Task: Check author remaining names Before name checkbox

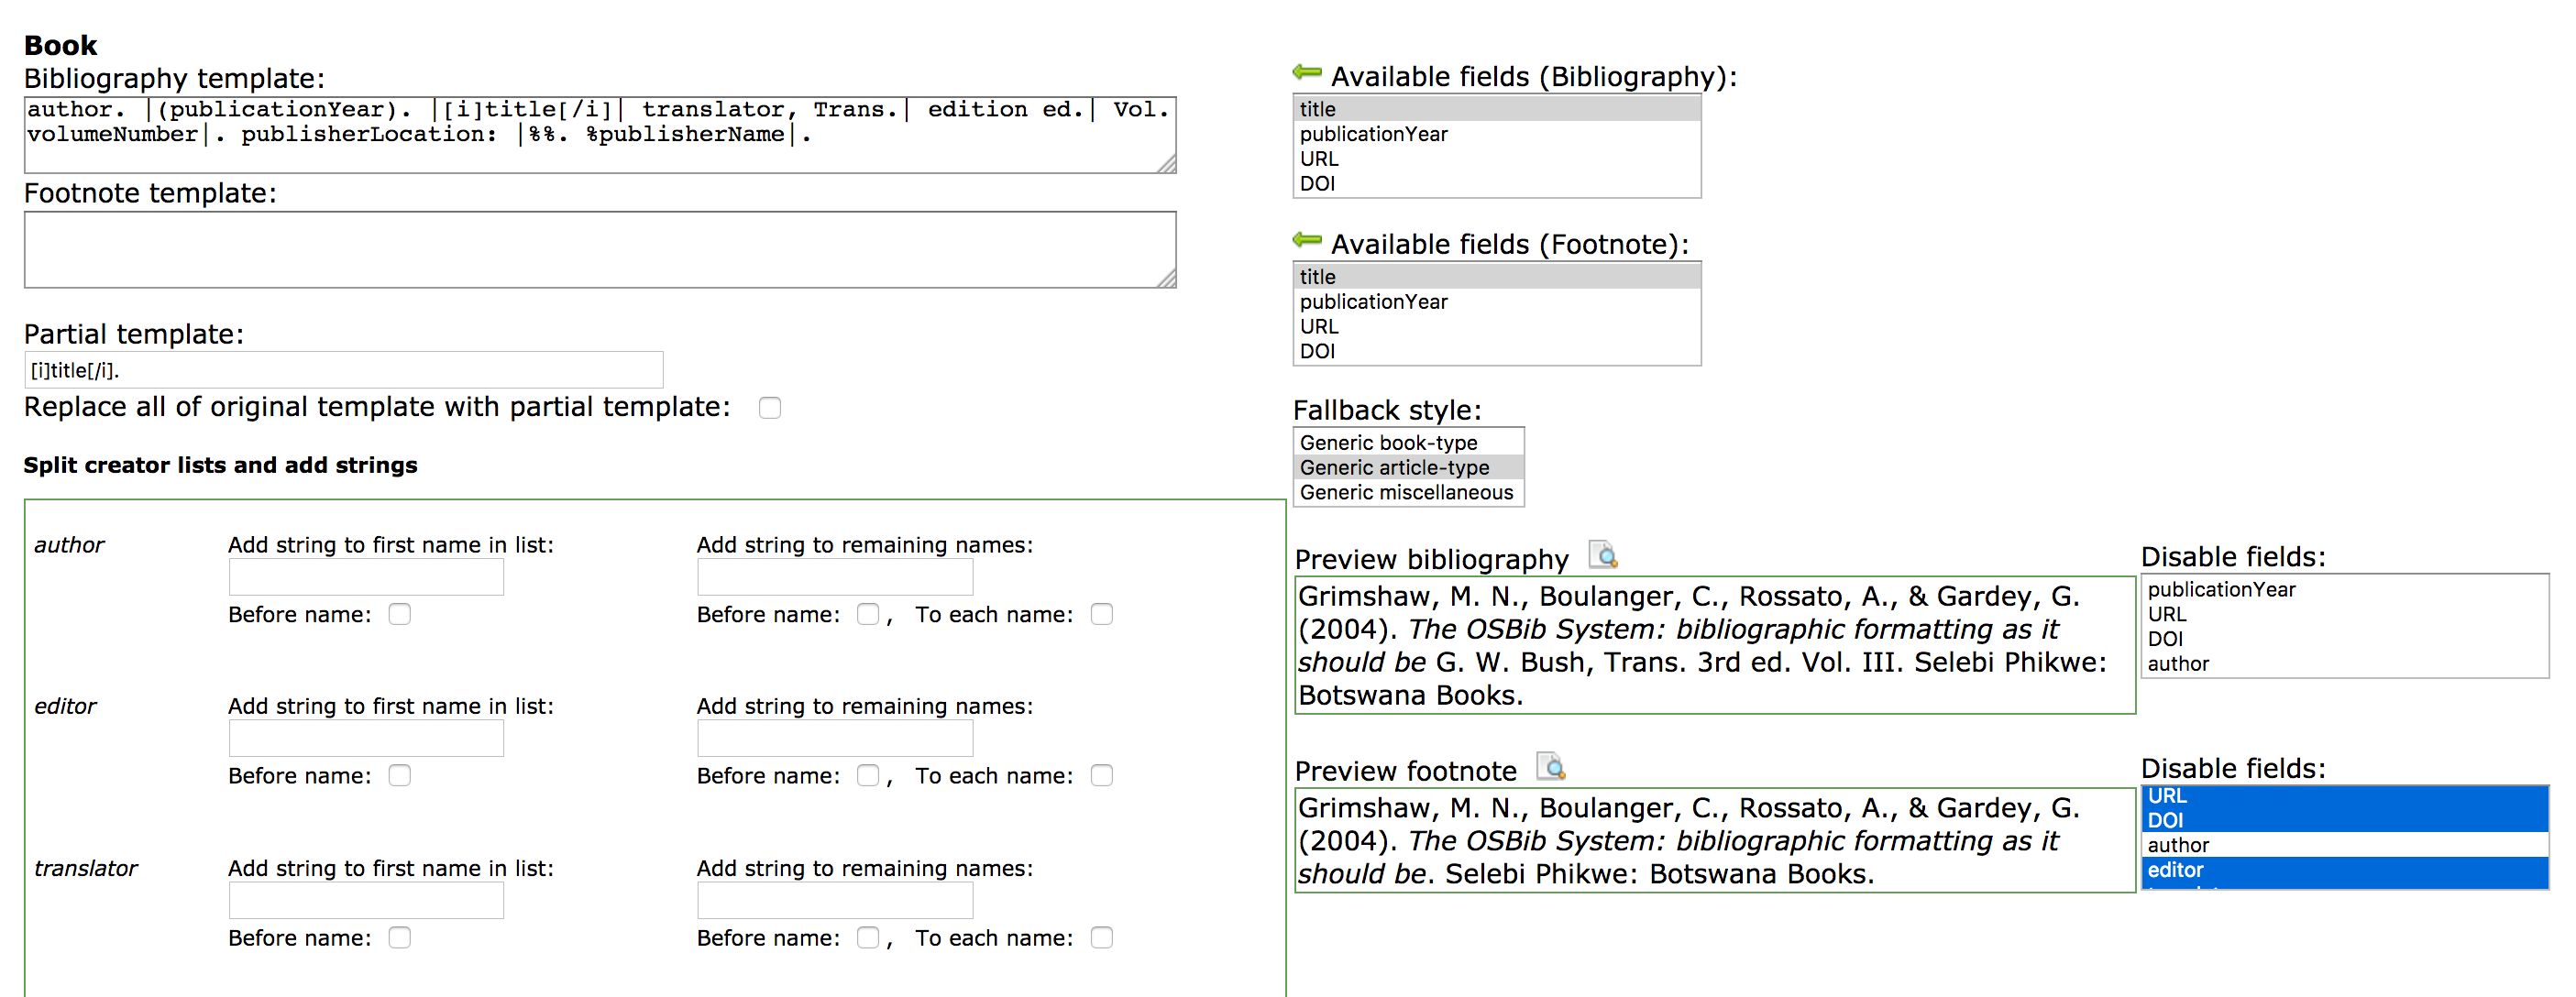Action: [x=868, y=614]
